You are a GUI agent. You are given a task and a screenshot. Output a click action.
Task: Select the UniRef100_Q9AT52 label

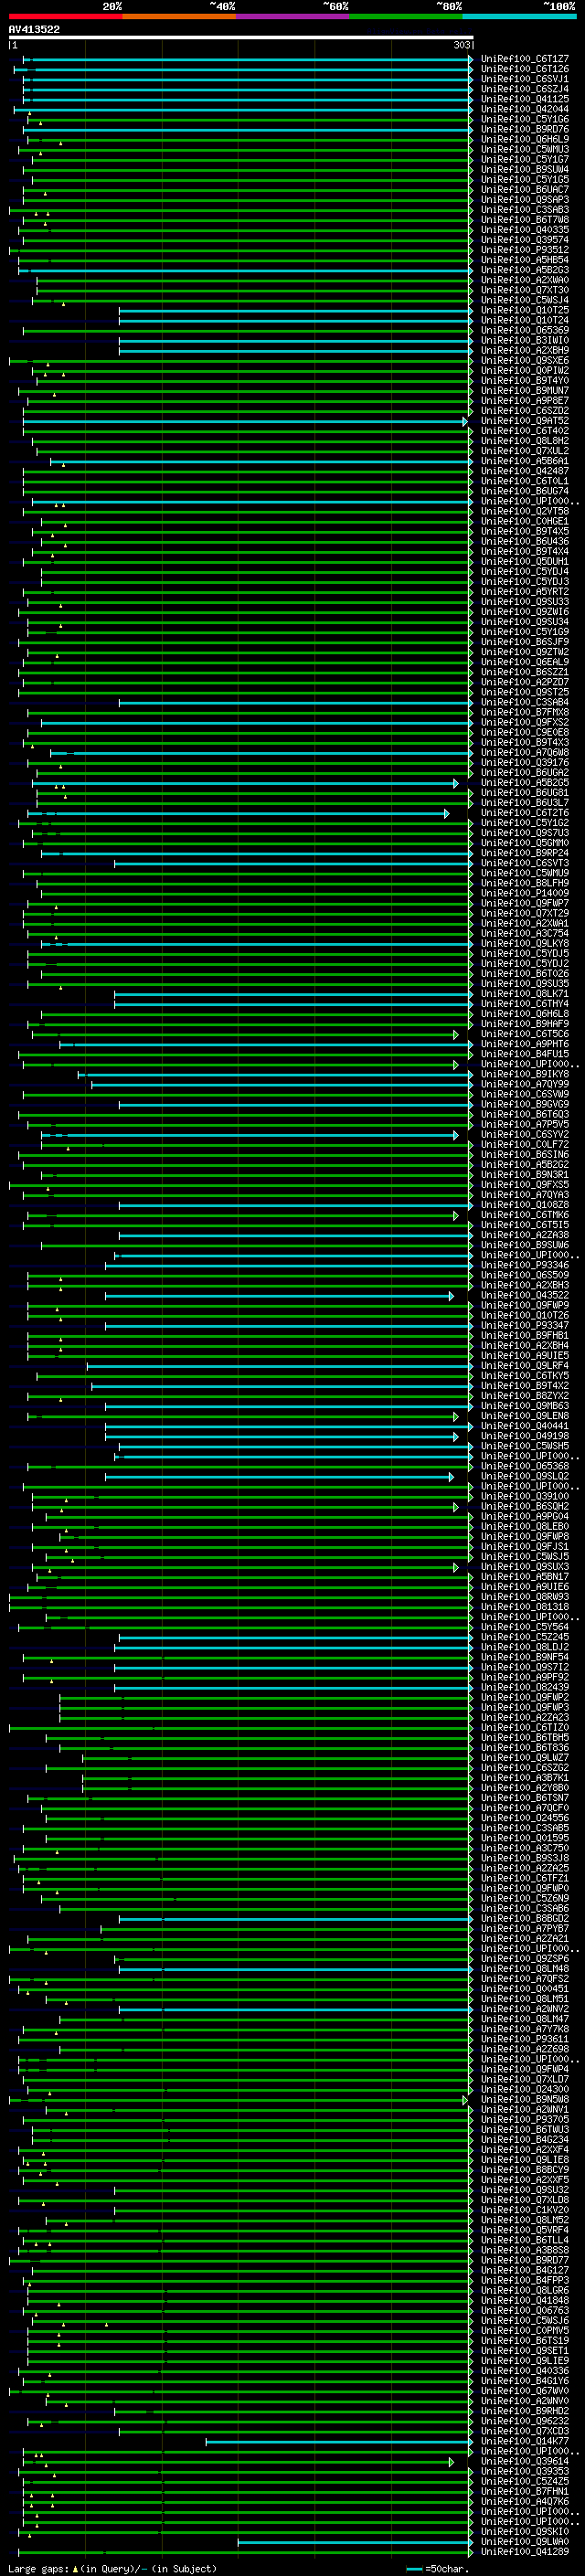click(525, 421)
